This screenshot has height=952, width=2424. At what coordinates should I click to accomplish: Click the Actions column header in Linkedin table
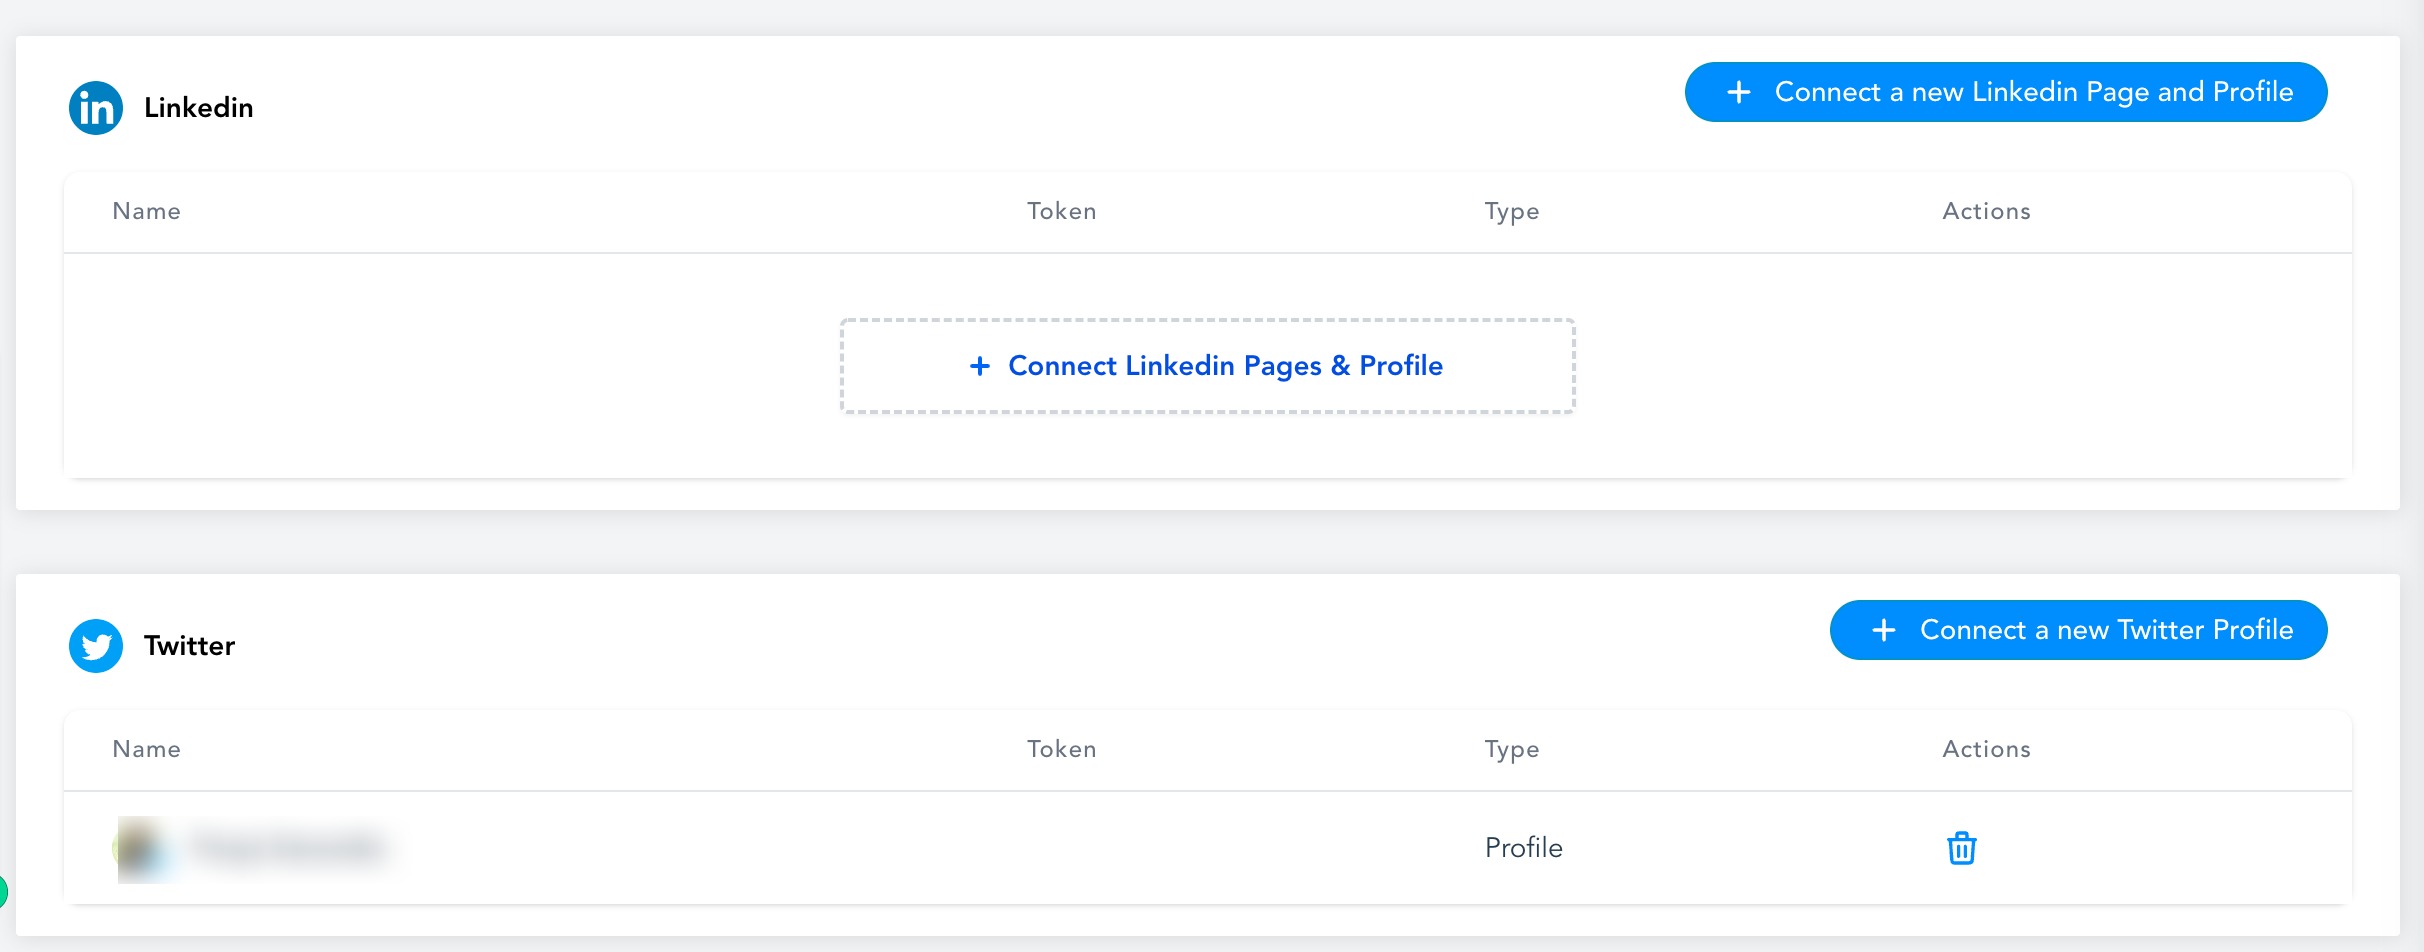pos(1986,211)
